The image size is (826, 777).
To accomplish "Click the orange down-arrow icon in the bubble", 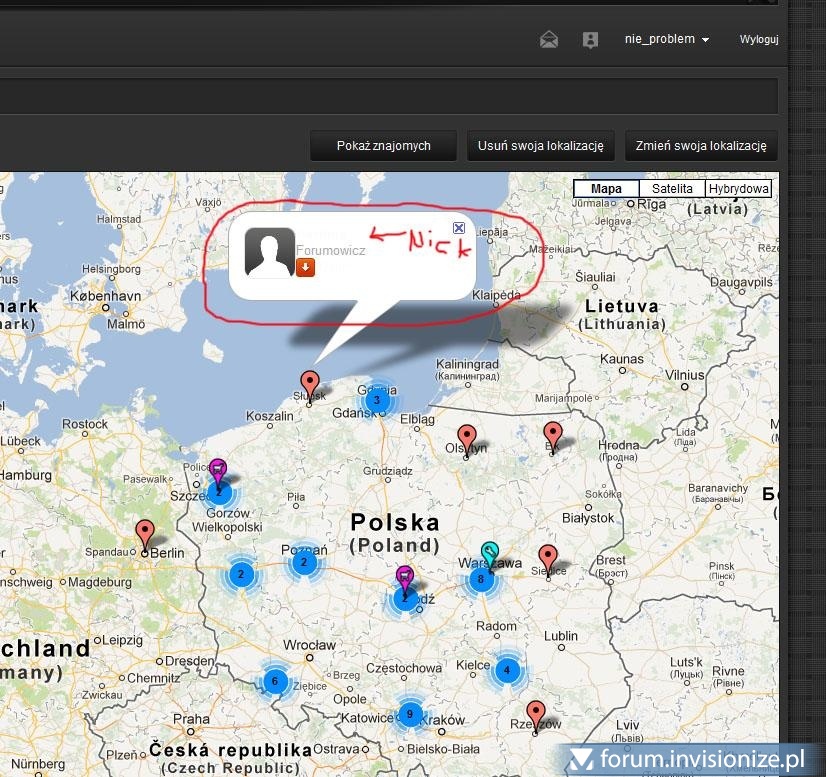I will [306, 267].
